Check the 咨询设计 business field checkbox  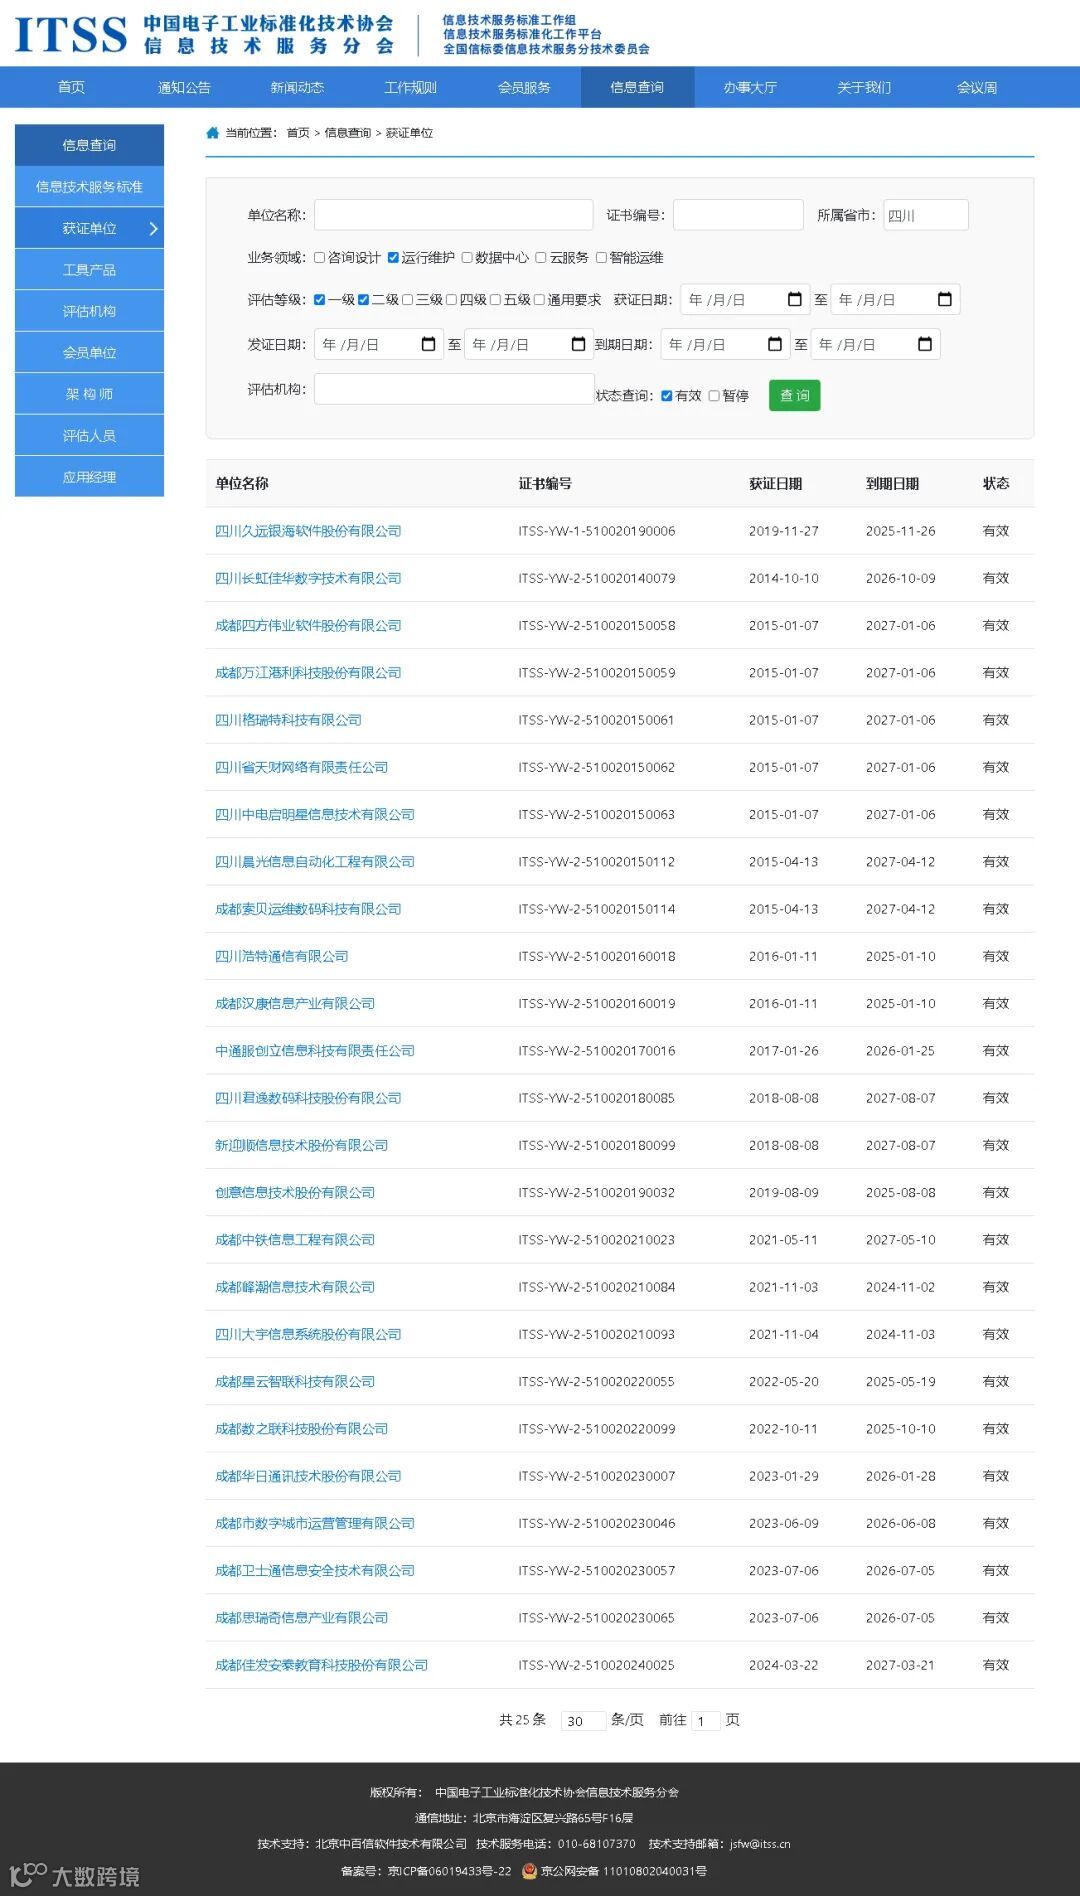[320, 258]
